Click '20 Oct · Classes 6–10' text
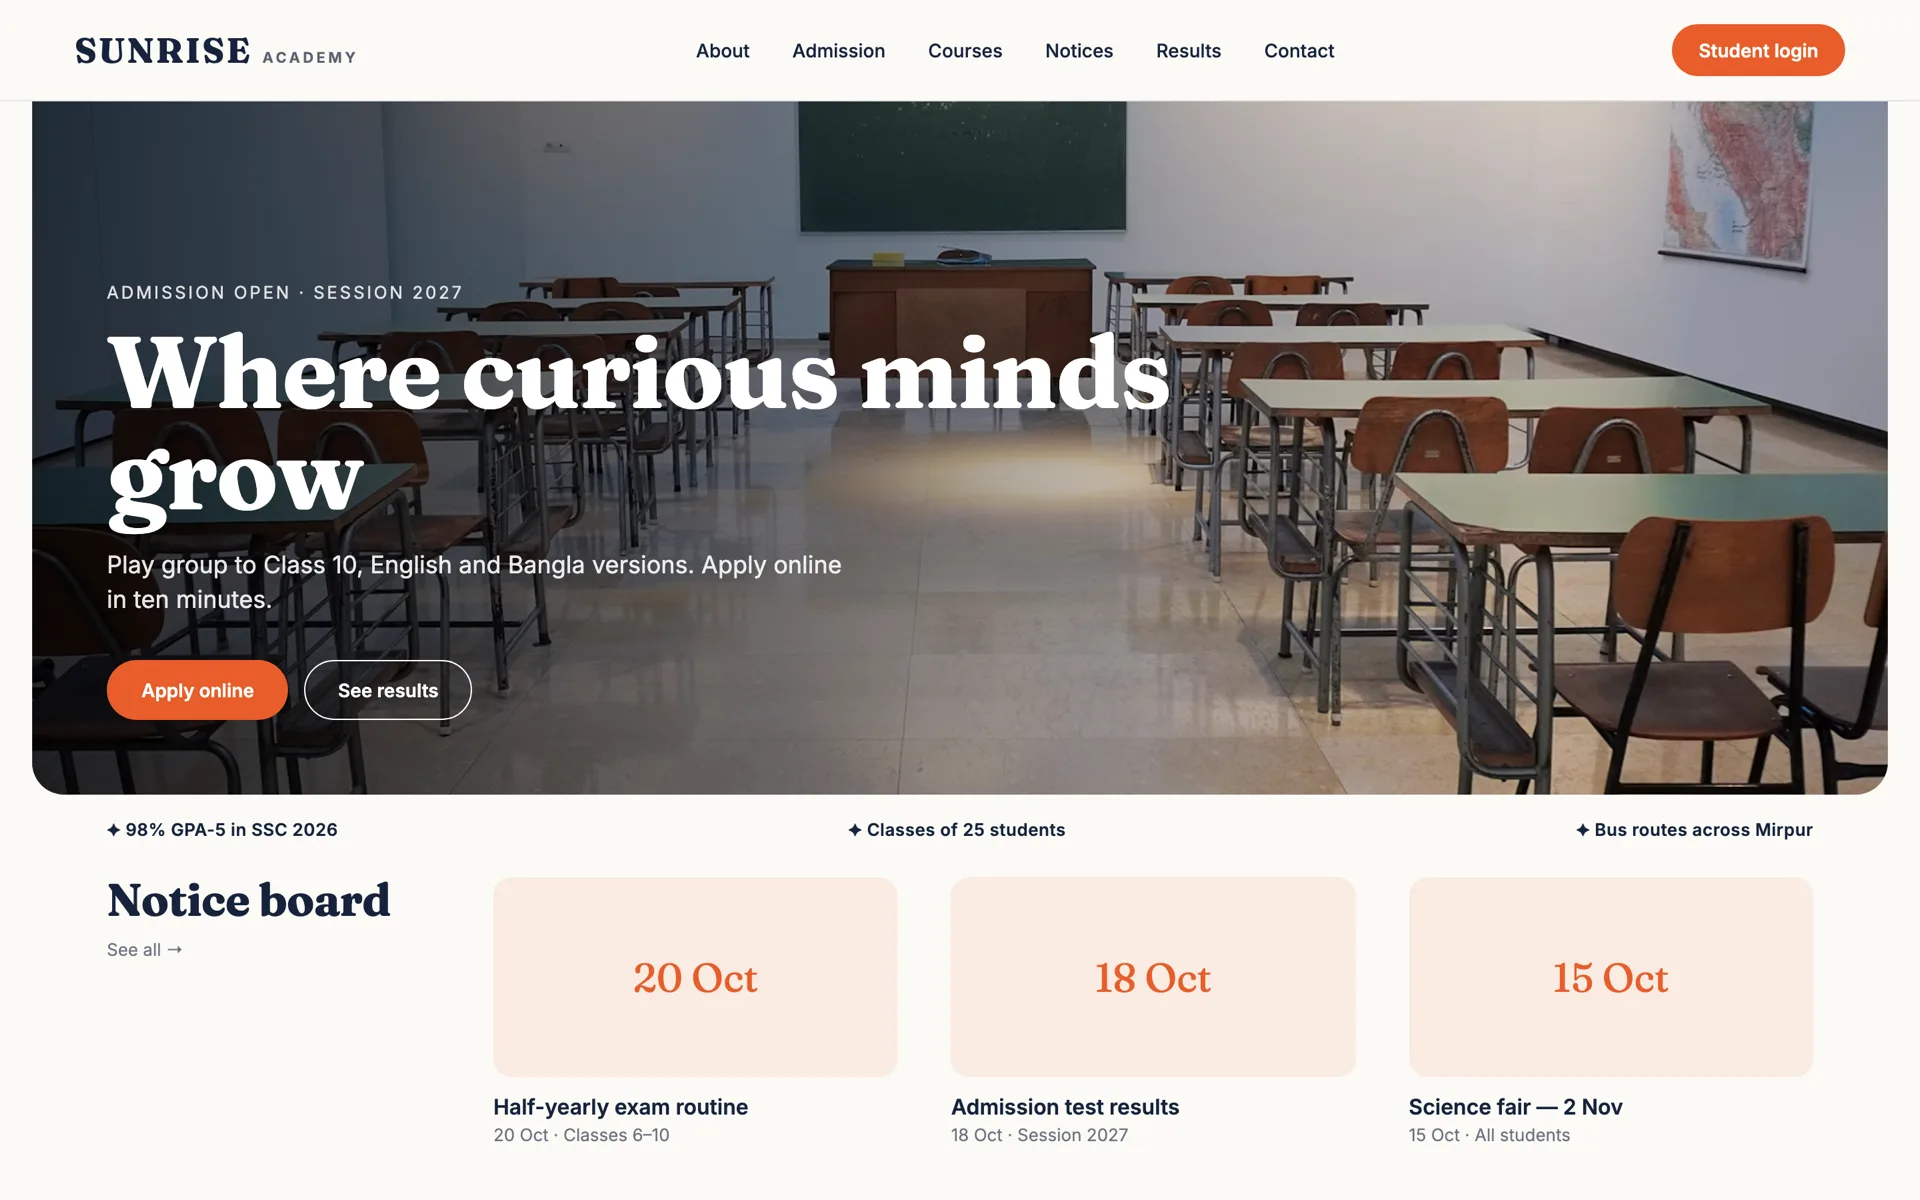 point(581,1135)
